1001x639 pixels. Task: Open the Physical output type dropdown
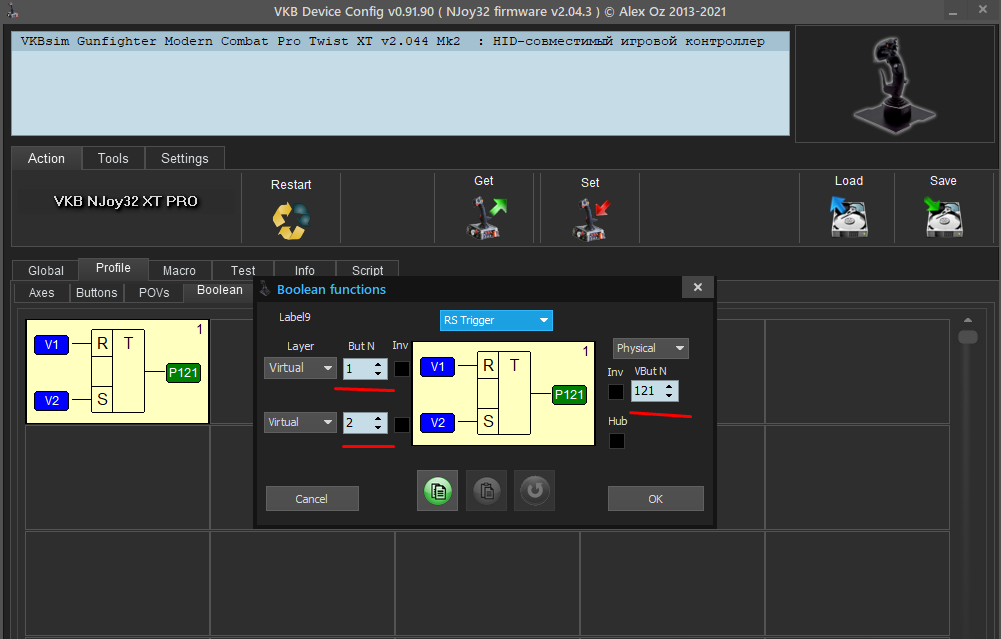[x=651, y=348]
